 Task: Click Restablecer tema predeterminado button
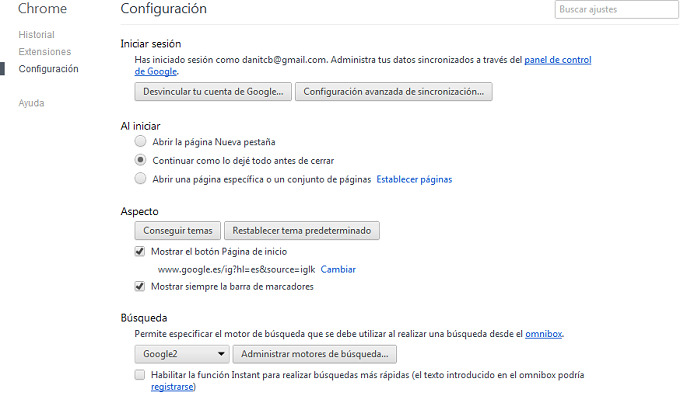pyautogui.click(x=302, y=230)
